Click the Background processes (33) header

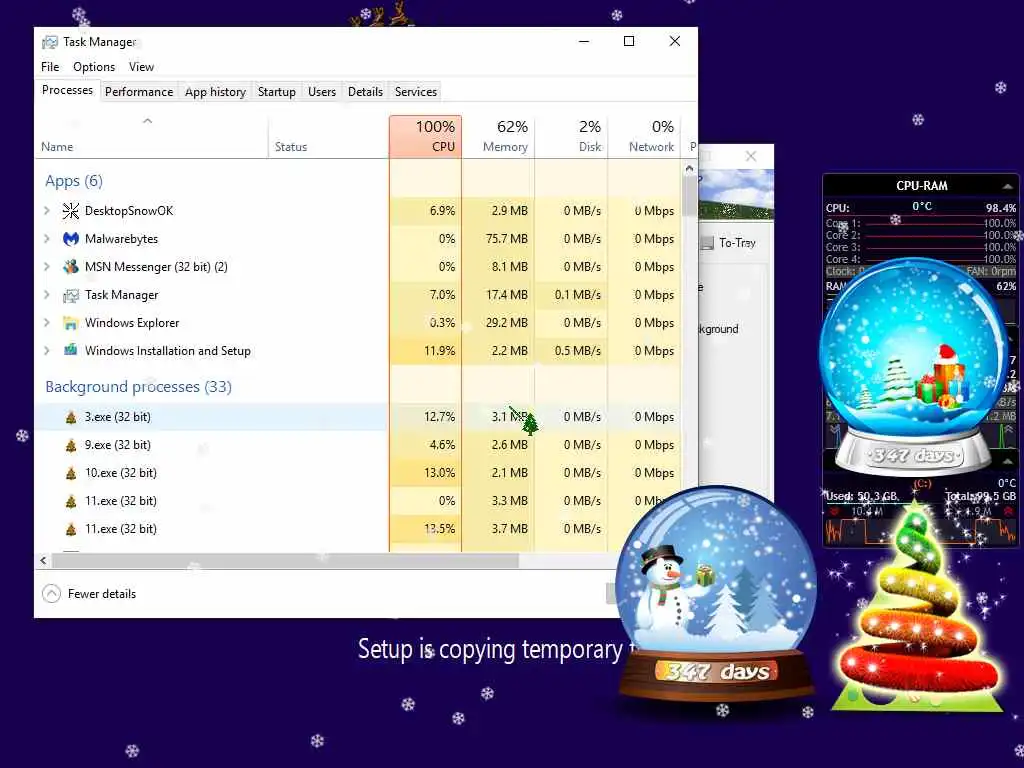click(138, 387)
